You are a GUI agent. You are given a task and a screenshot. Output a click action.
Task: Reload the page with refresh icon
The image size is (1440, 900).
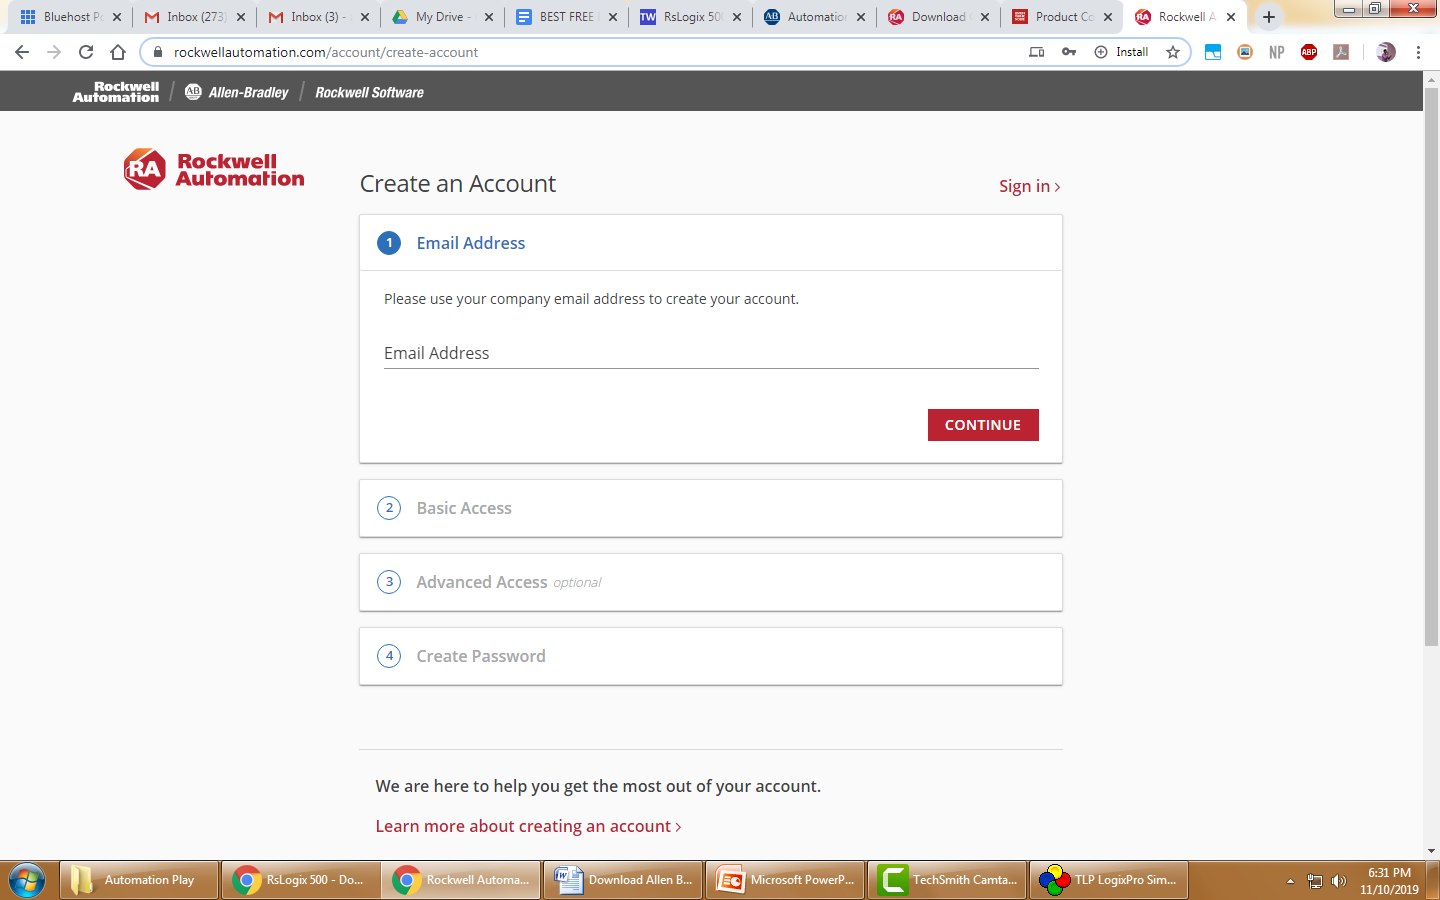[x=86, y=52]
